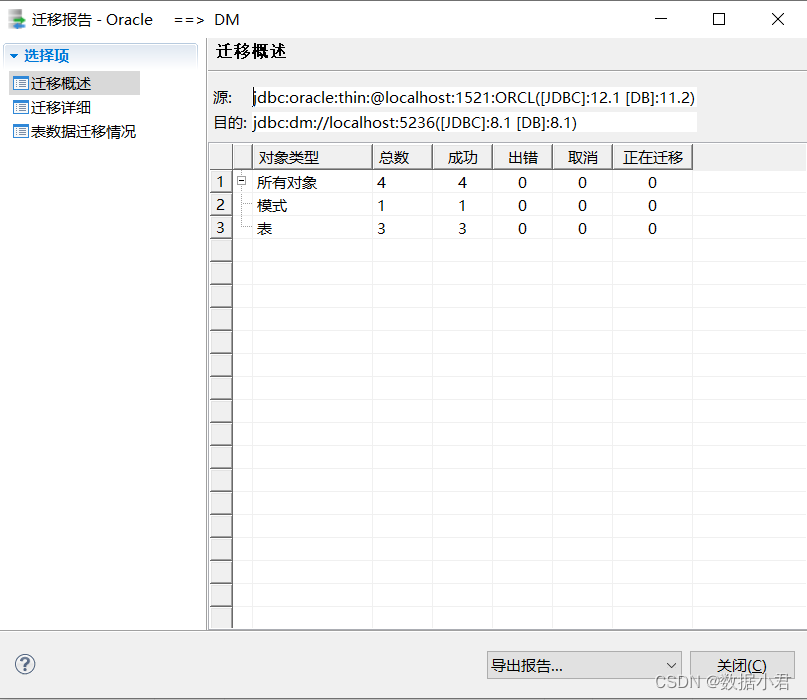Click the 目的: label
Image resolution: width=807 pixels, height=700 pixels.
pyautogui.click(x=230, y=122)
